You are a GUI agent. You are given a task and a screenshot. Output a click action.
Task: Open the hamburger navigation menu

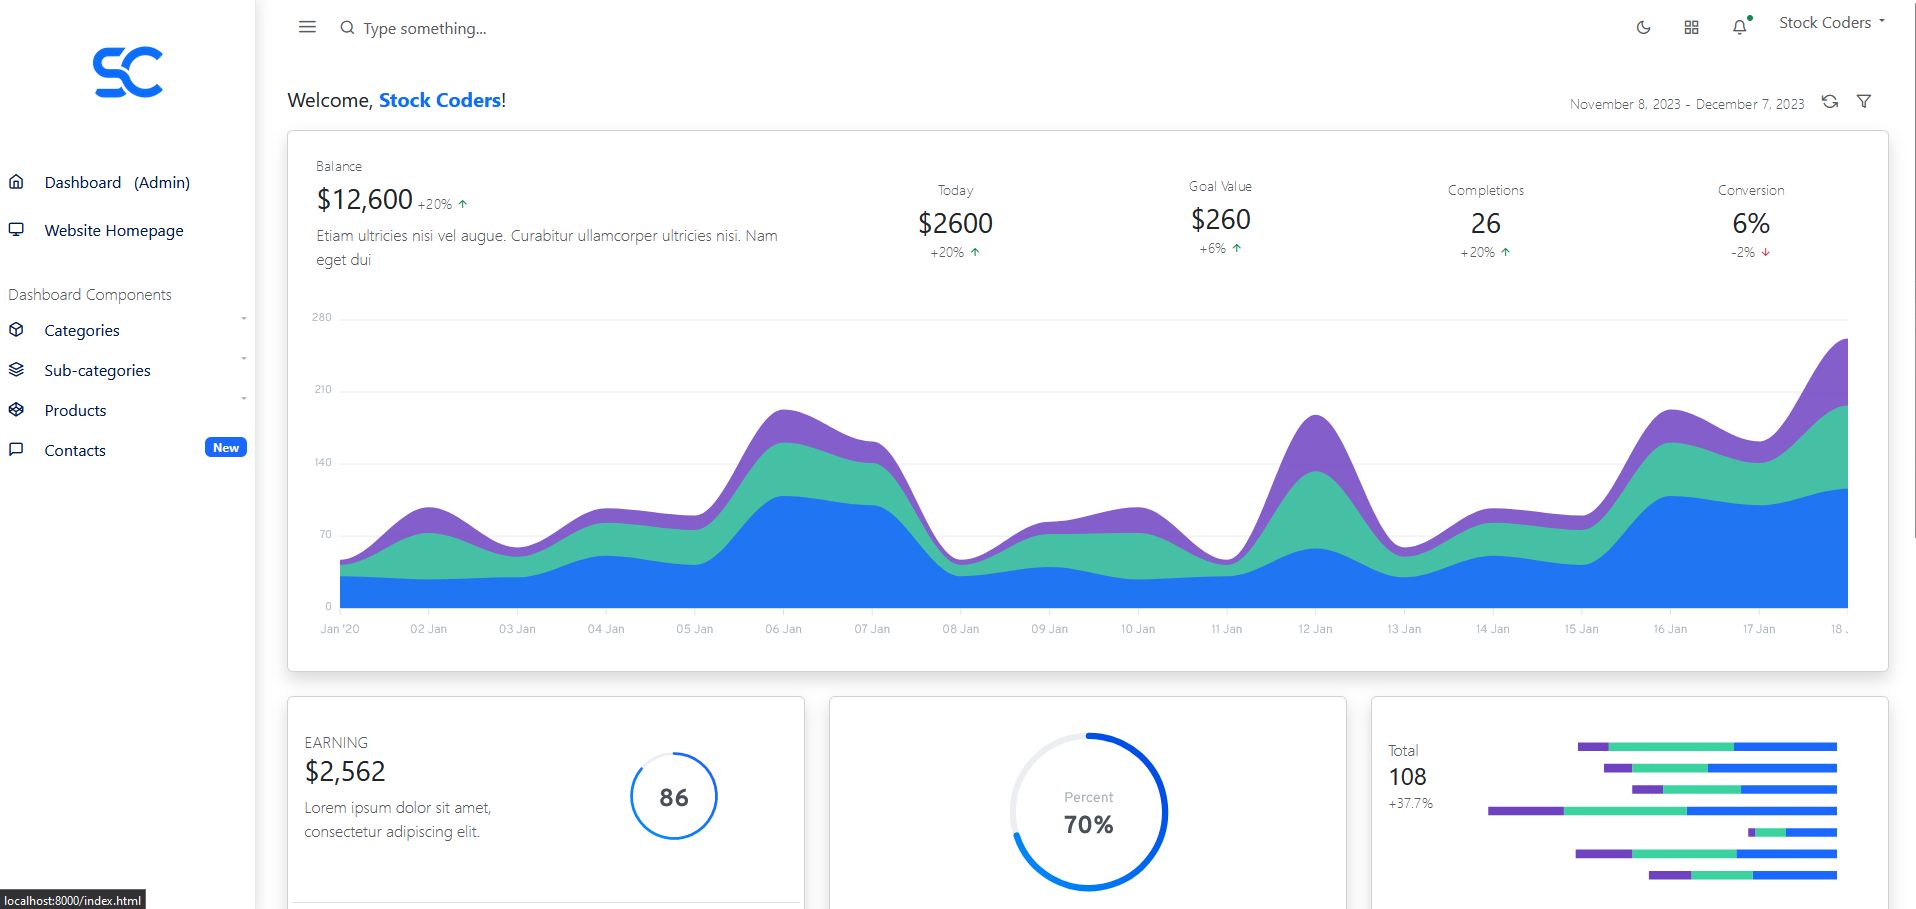(x=307, y=27)
